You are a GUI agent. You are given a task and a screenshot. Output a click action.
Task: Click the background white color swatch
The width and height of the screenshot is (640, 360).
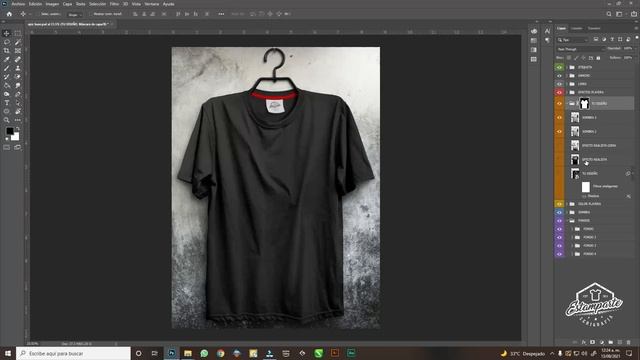(16, 138)
